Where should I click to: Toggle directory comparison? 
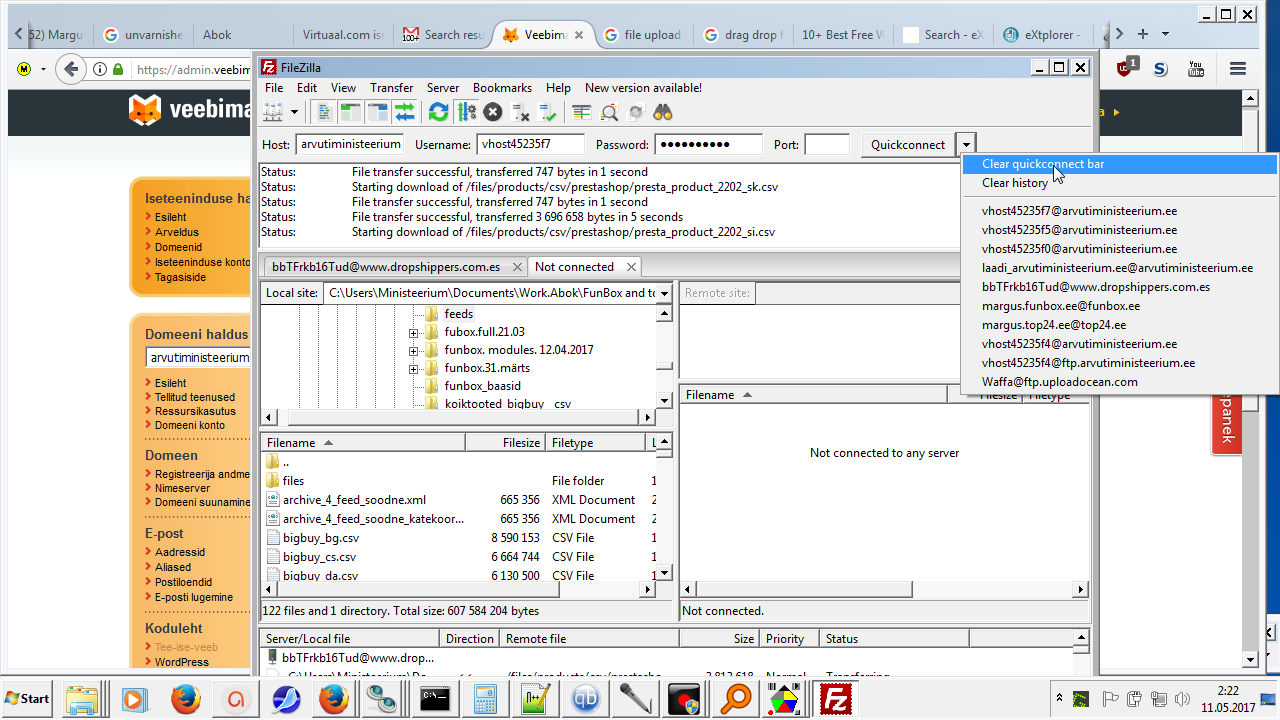tap(609, 112)
